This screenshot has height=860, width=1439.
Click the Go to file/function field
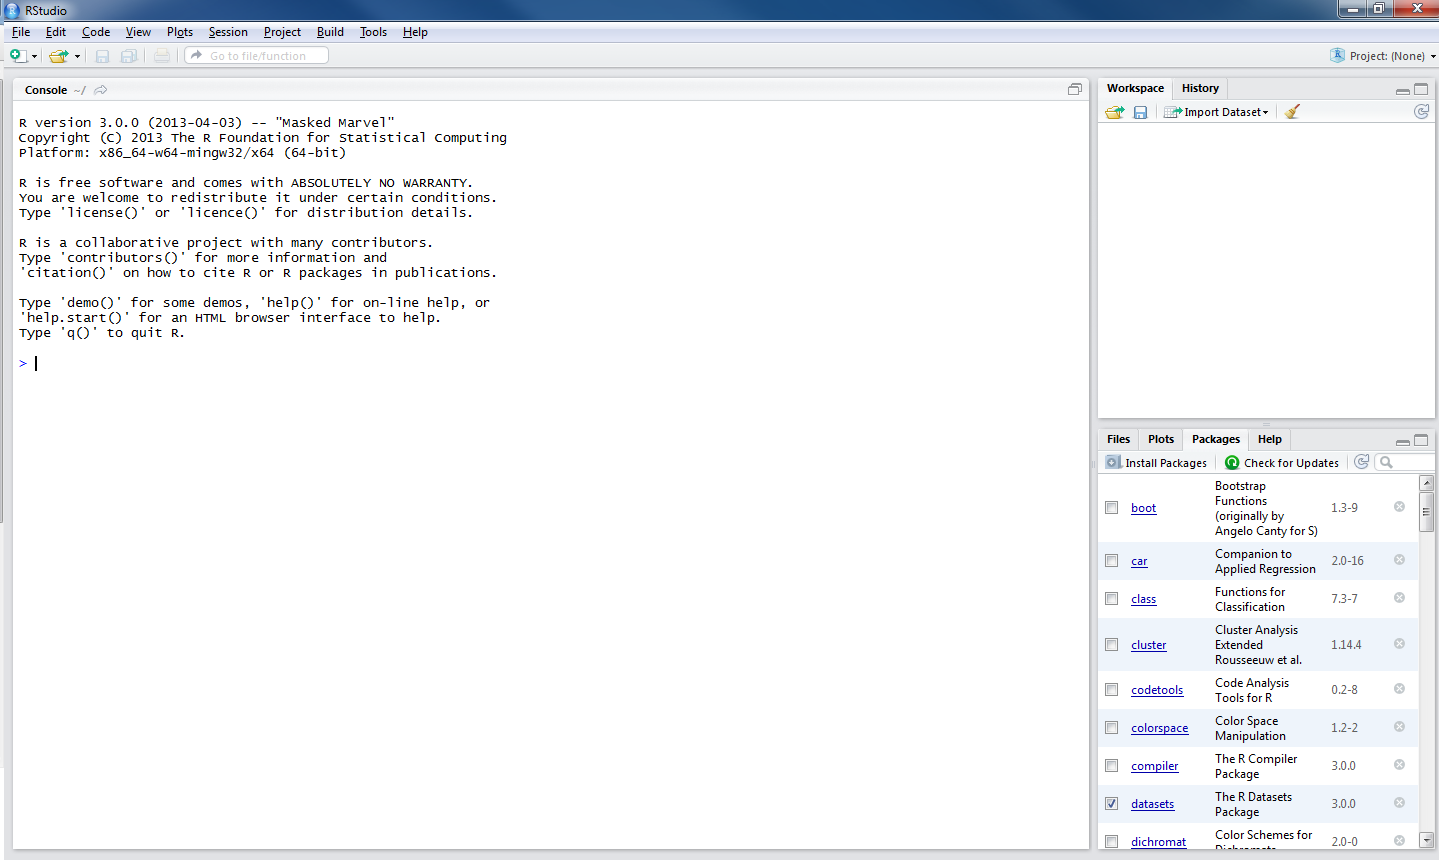point(257,56)
